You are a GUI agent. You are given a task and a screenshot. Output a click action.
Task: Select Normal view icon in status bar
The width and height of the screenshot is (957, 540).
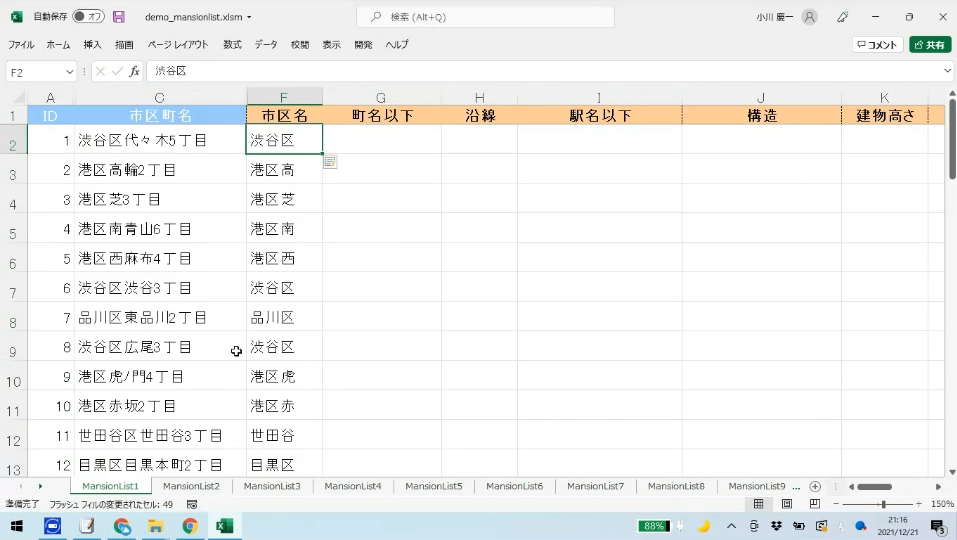click(x=759, y=504)
